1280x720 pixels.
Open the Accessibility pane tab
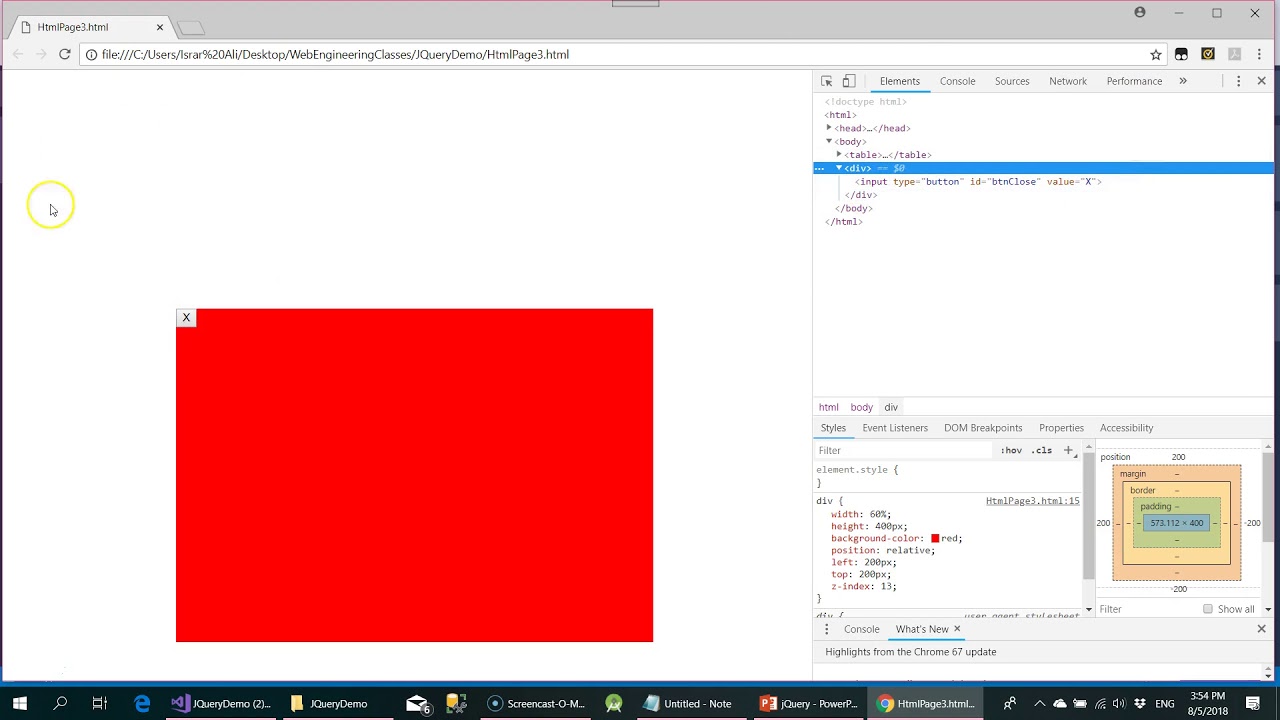coord(1126,428)
